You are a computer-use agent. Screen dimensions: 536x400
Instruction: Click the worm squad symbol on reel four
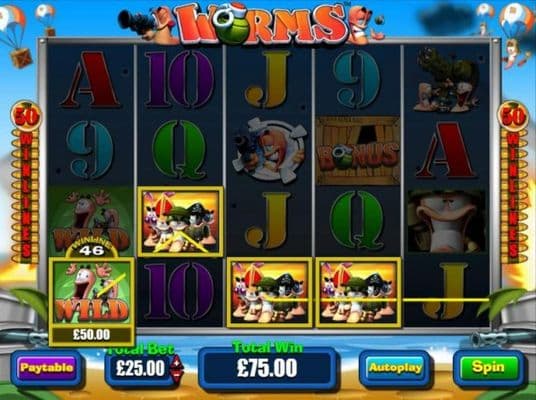click(x=358, y=292)
